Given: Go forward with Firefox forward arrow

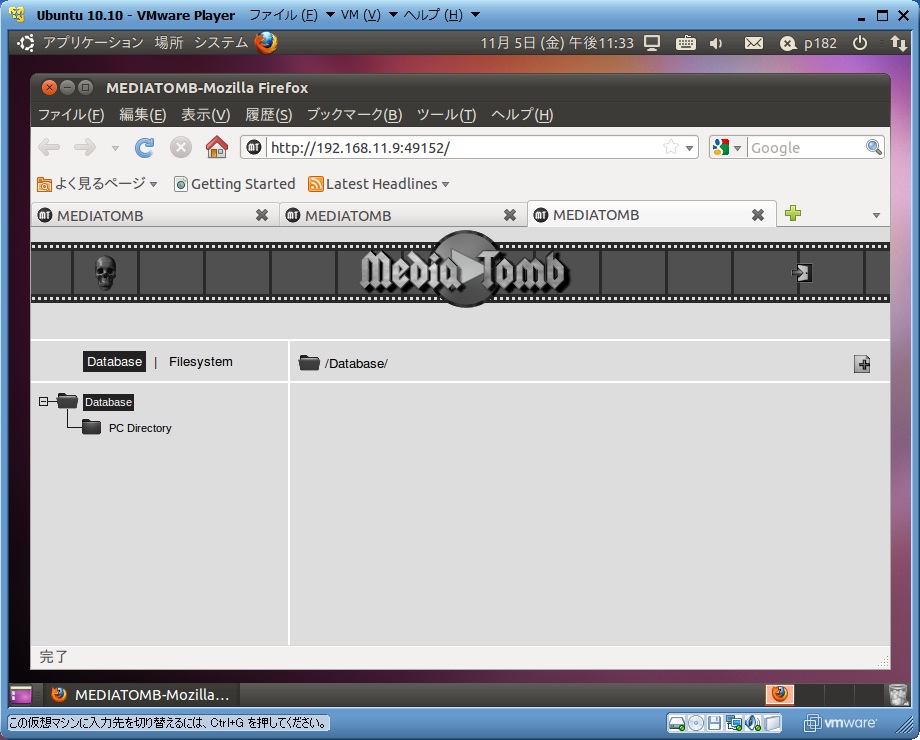Looking at the screenshot, I should [85, 147].
